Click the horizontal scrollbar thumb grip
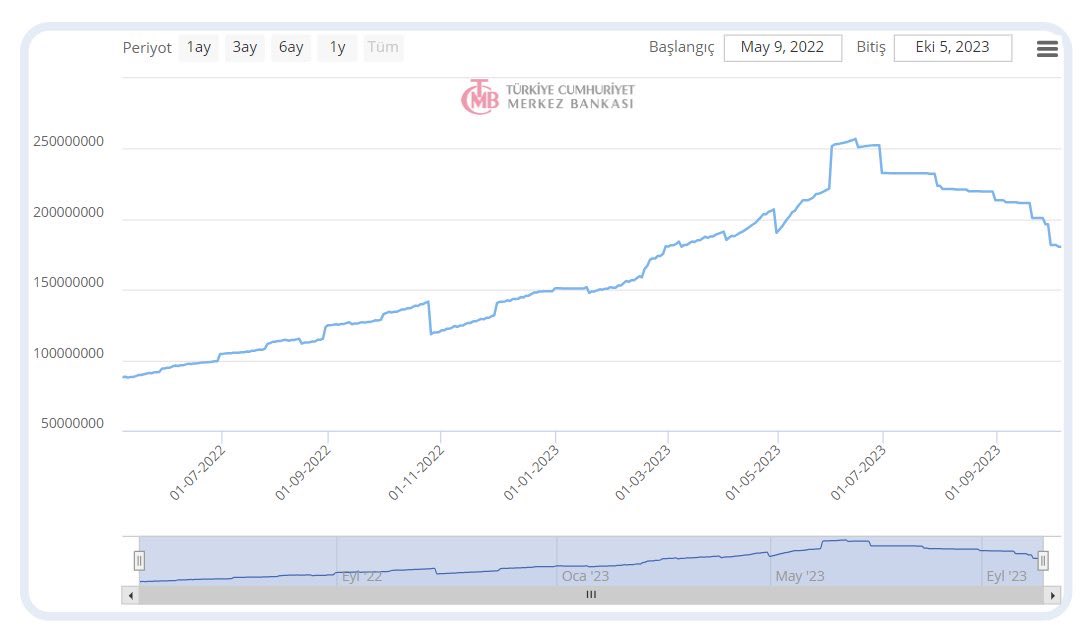 [x=591, y=595]
